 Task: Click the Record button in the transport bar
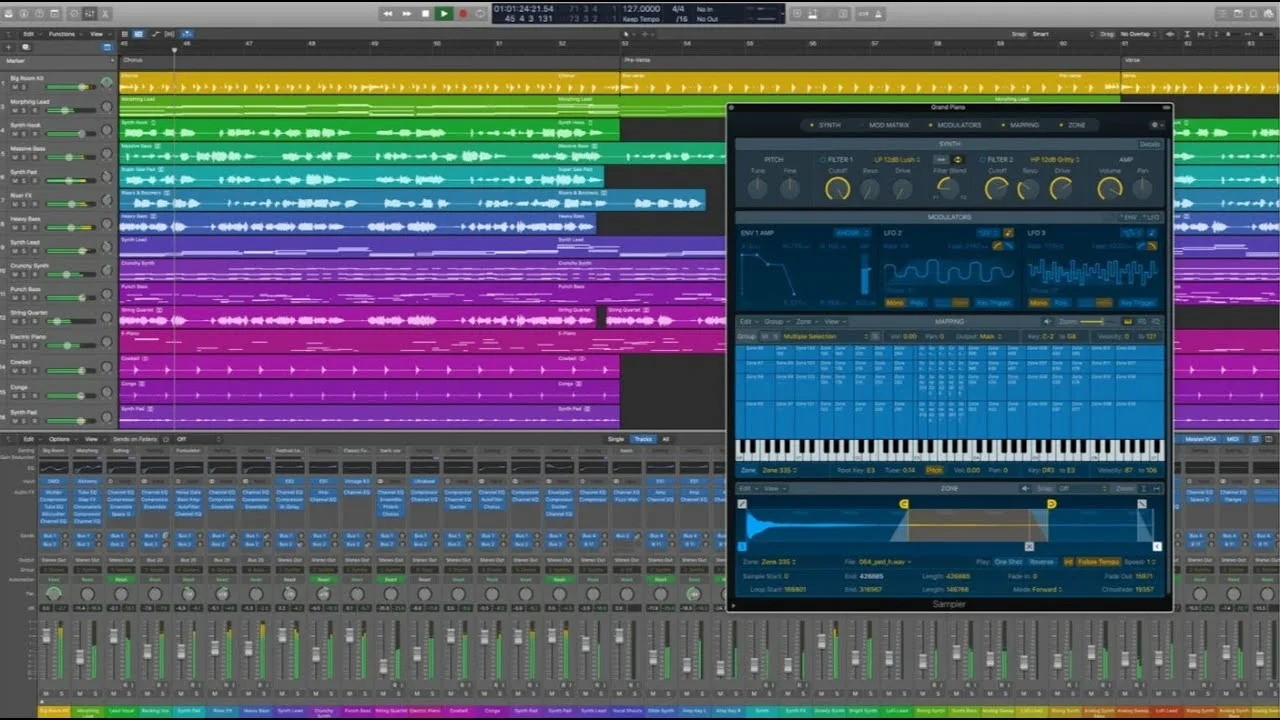click(x=464, y=13)
